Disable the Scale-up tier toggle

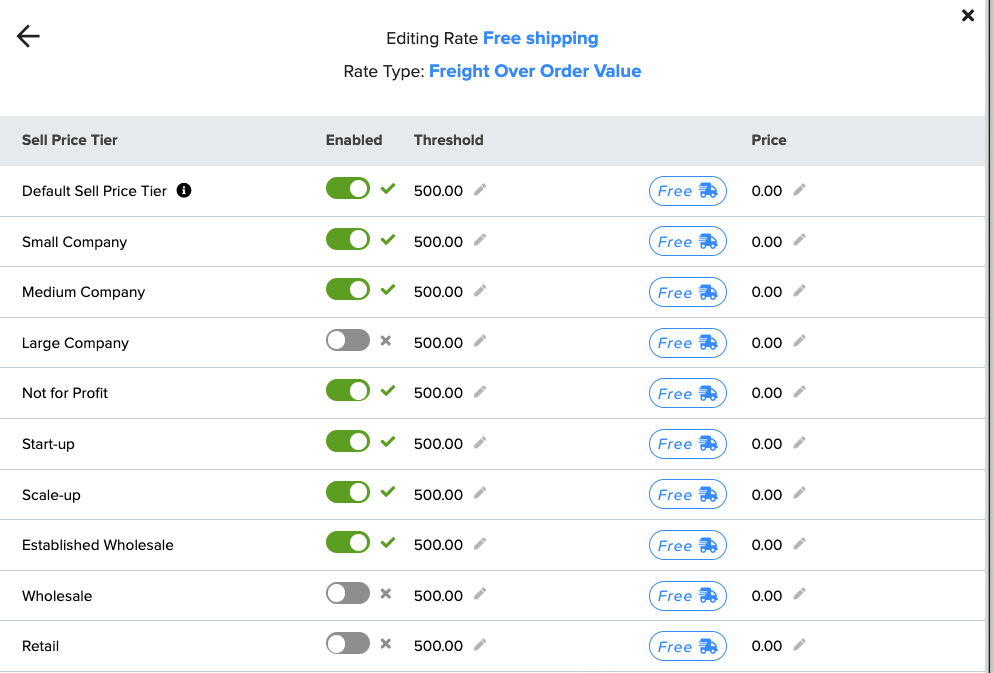coord(348,492)
